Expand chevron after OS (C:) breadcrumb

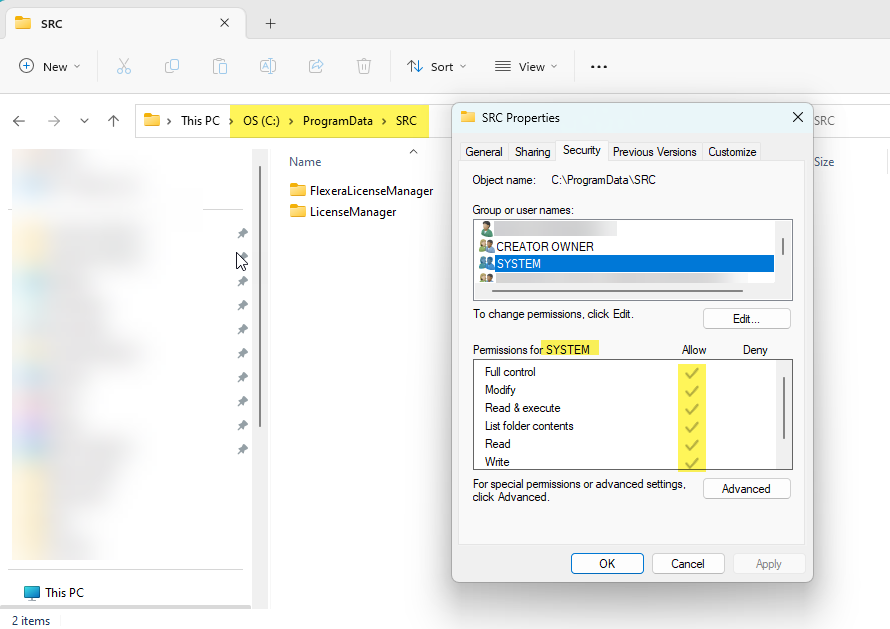click(x=291, y=121)
